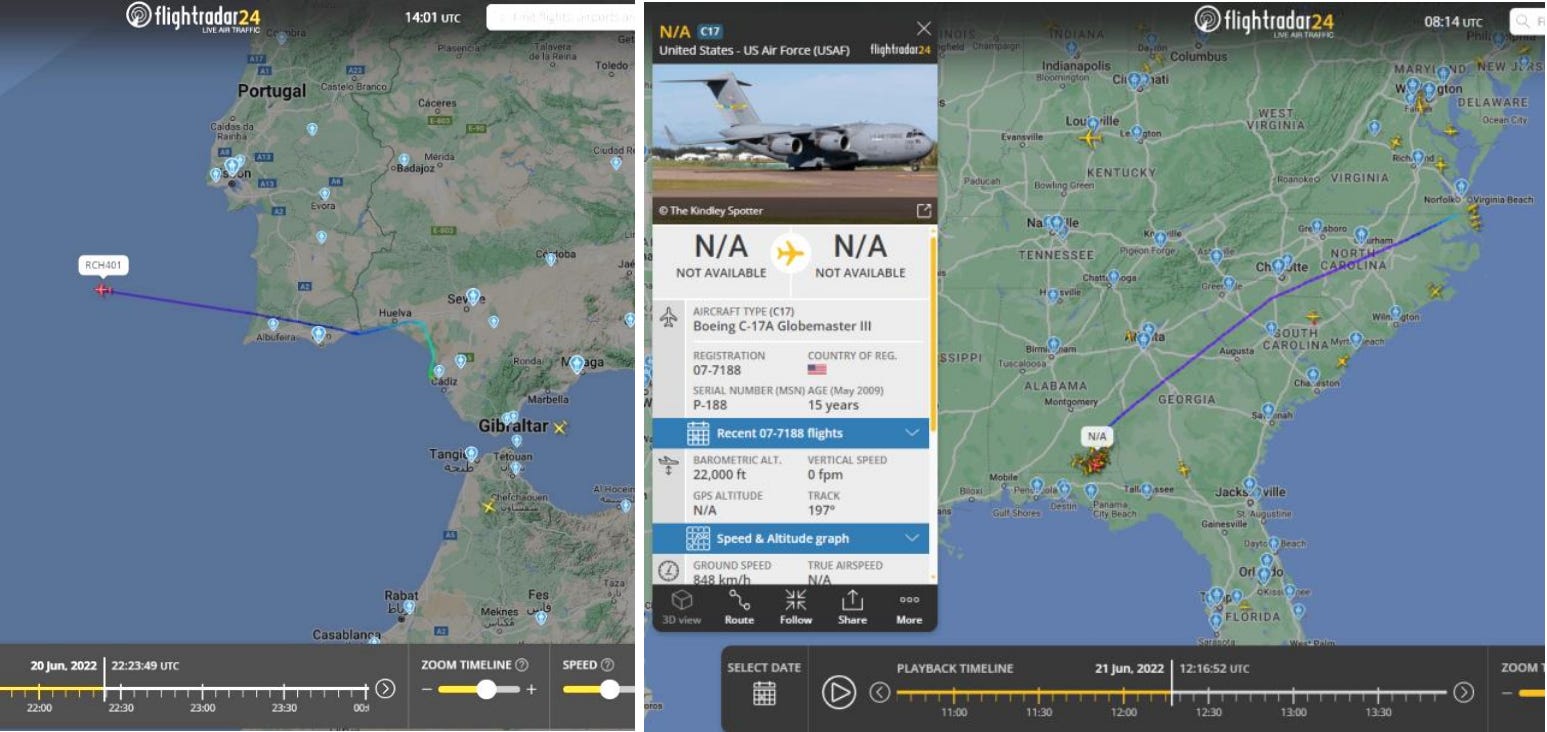Click the 848 km/h ground speed value
The width and height of the screenshot is (1547, 732).
pos(724,580)
